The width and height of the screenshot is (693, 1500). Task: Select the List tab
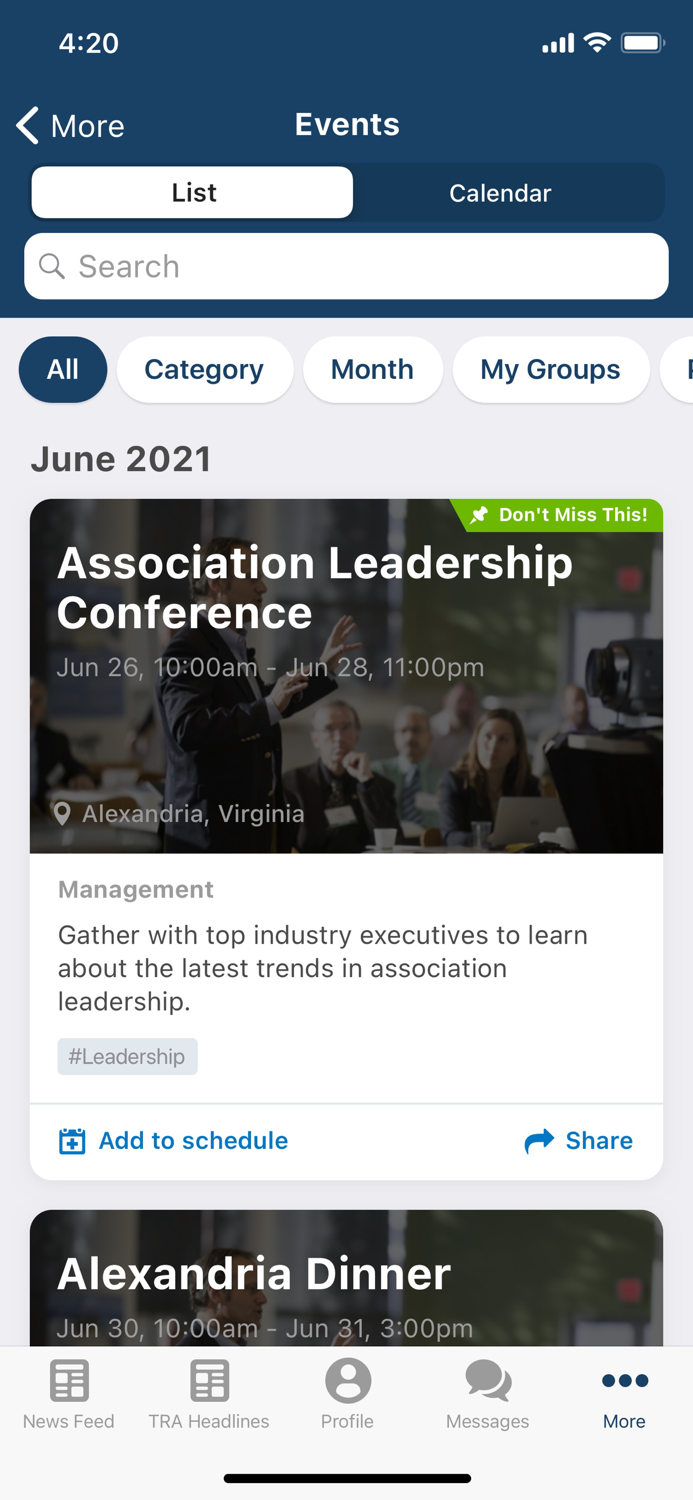point(192,193)
